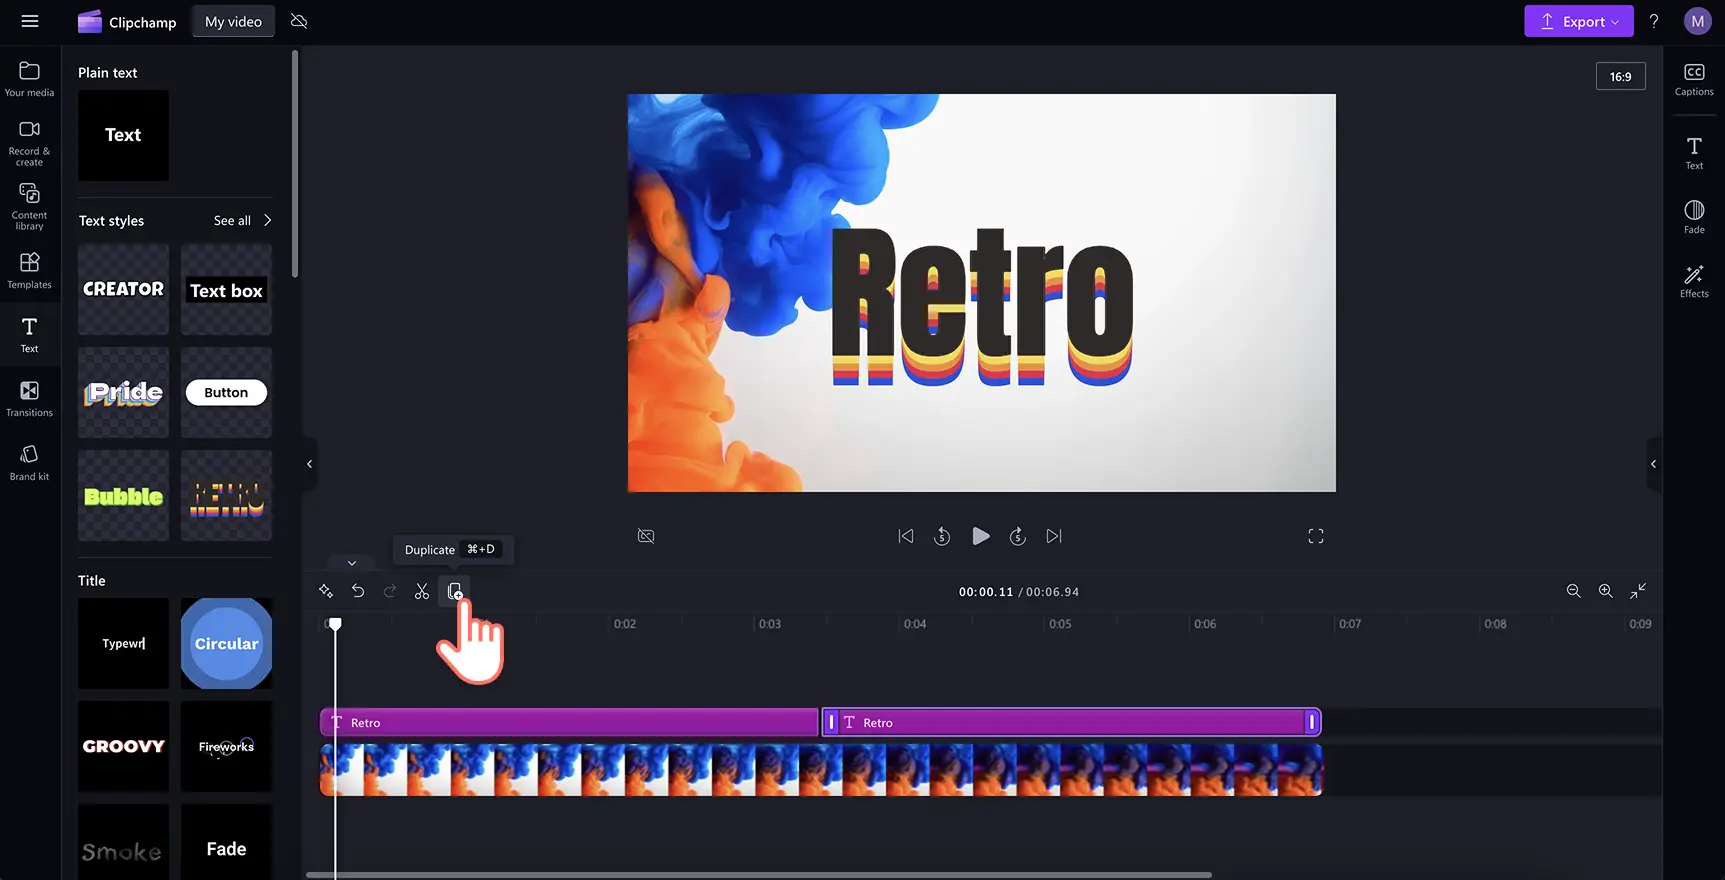Viewport: 1725px width, 880px height.
Task: Click the AI sparkle tool in timeline toolbar
Action: click(x=326, y=591)
